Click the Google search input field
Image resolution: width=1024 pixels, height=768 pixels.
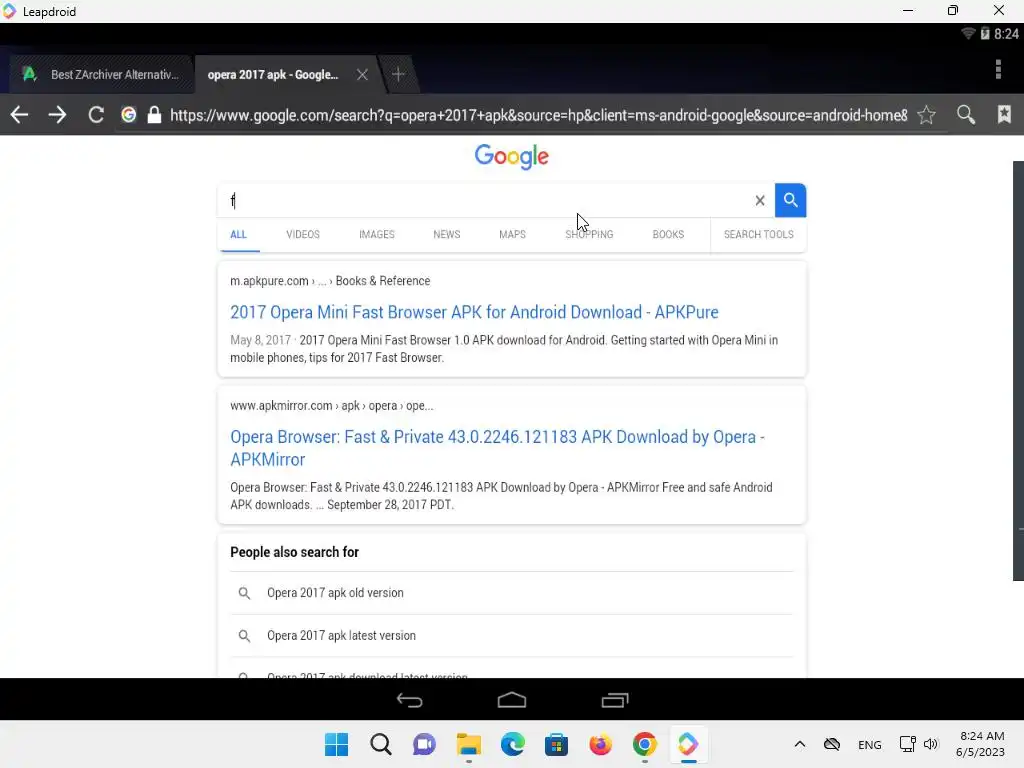[487, 200]
